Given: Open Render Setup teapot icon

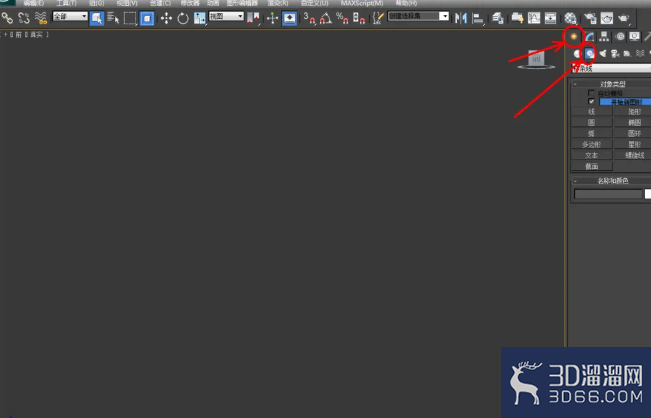Looking at the screenshot, I should point(590,18).
